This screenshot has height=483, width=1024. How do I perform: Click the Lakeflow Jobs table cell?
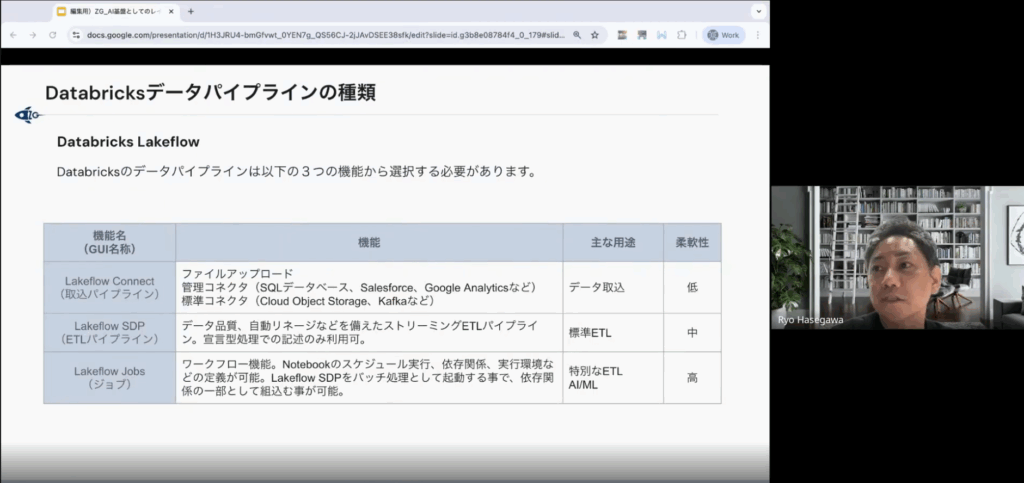(110, 377)
